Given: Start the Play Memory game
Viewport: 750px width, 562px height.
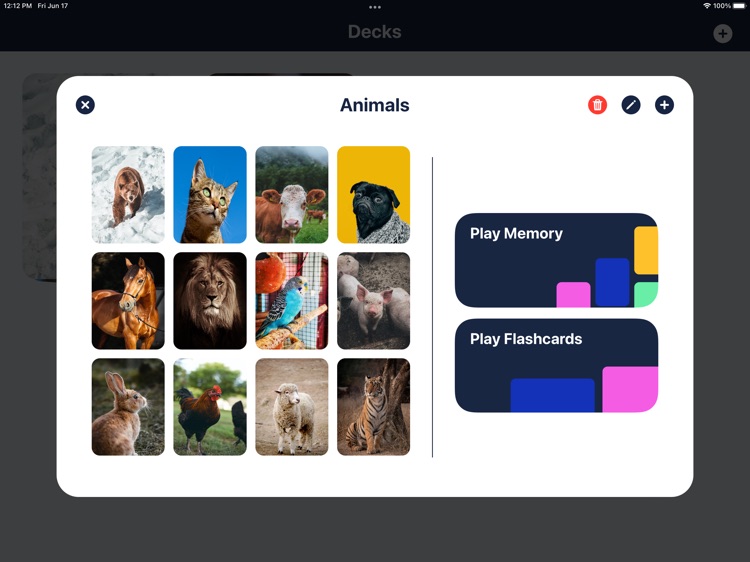Looking at the screenshot, I should [556, 260].
